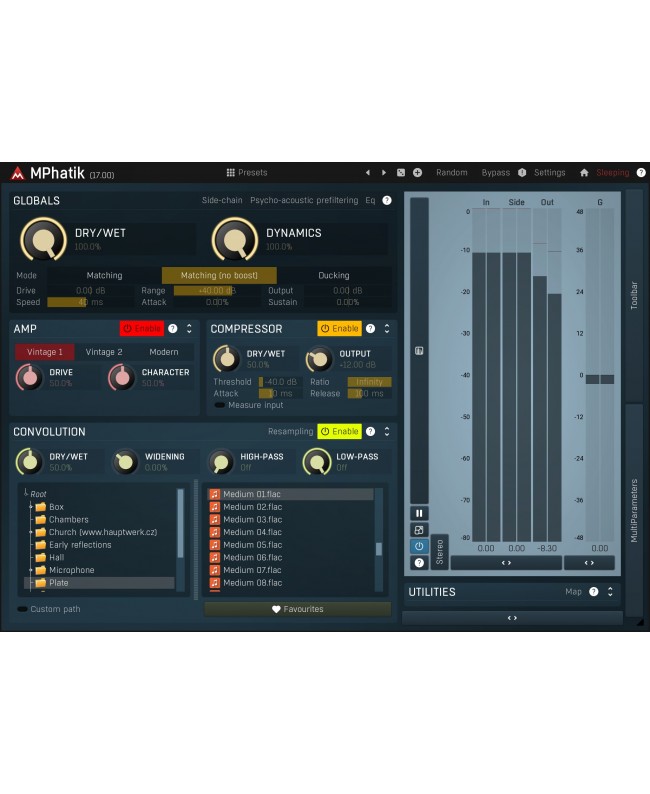Select Vintage 2 amp tab
The image size is (650, 794).
click(104, 352)
